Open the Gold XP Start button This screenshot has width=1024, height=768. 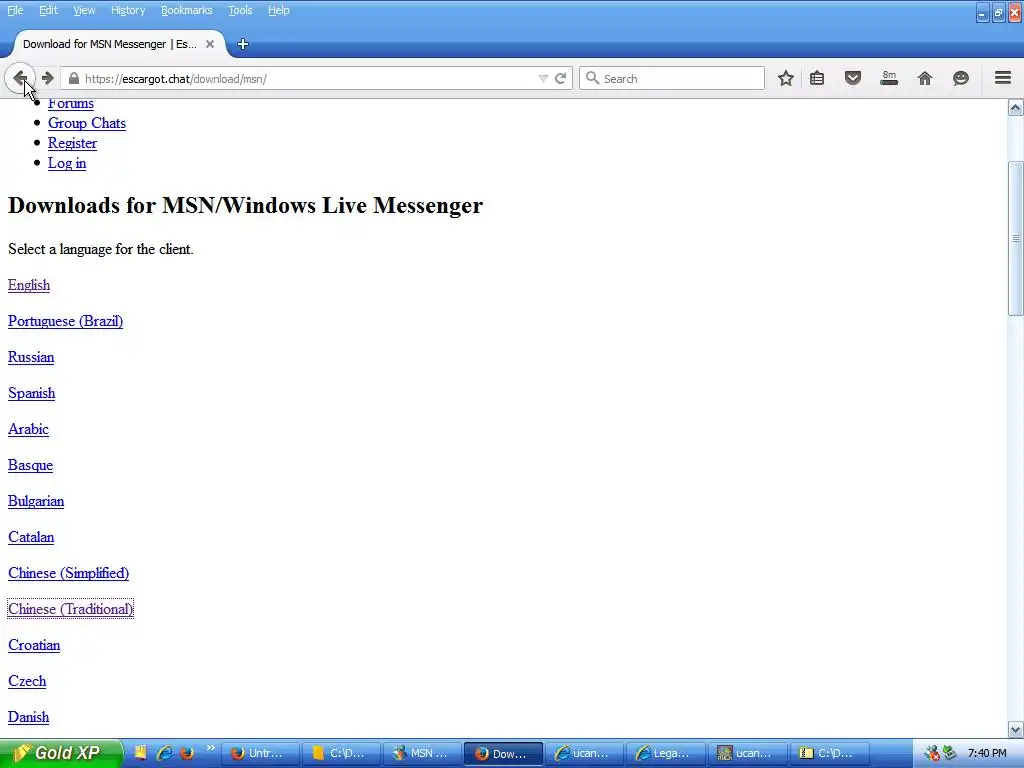coord(61,753)
